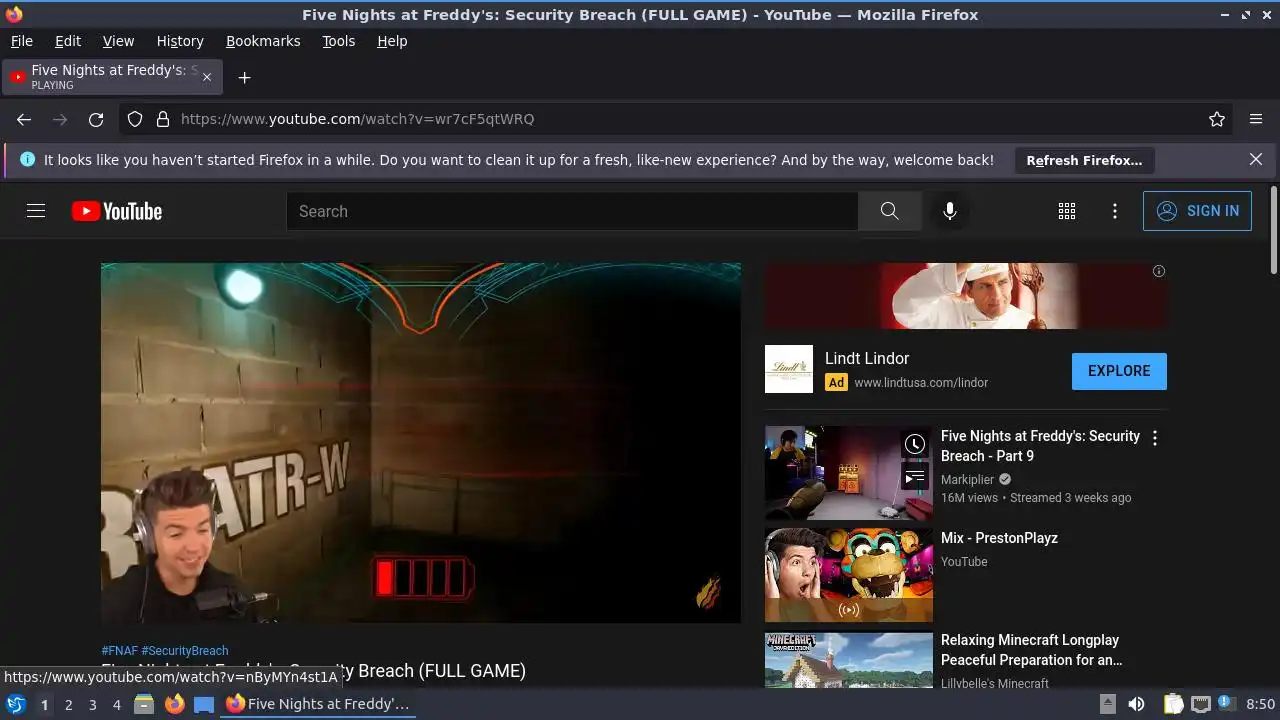This screenshot has height=720, width=1280.
Task: Open the volume speaker tray icon
Action: point(1136,704)
